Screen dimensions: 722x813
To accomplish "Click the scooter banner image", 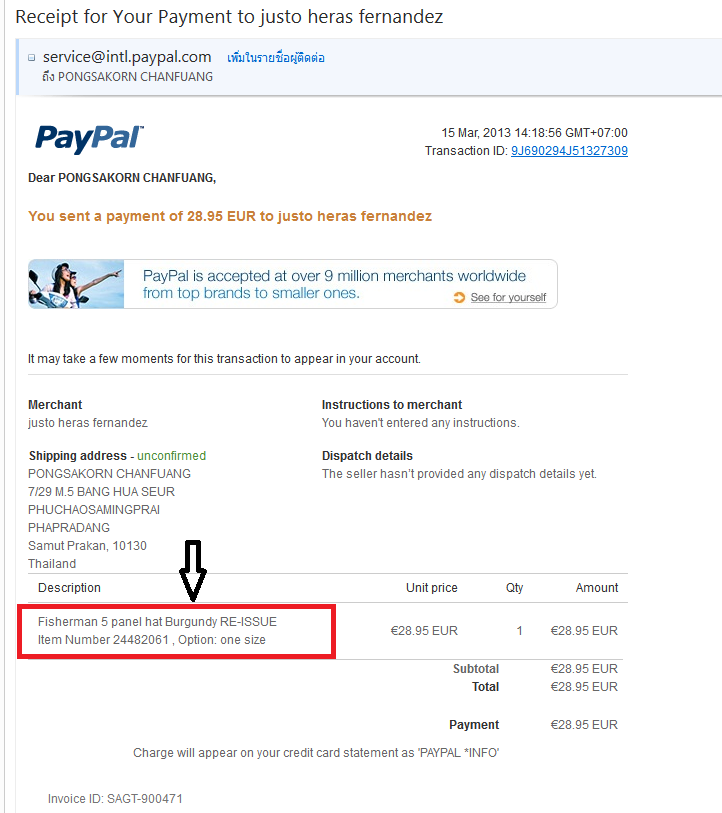I will coord(76,284).
